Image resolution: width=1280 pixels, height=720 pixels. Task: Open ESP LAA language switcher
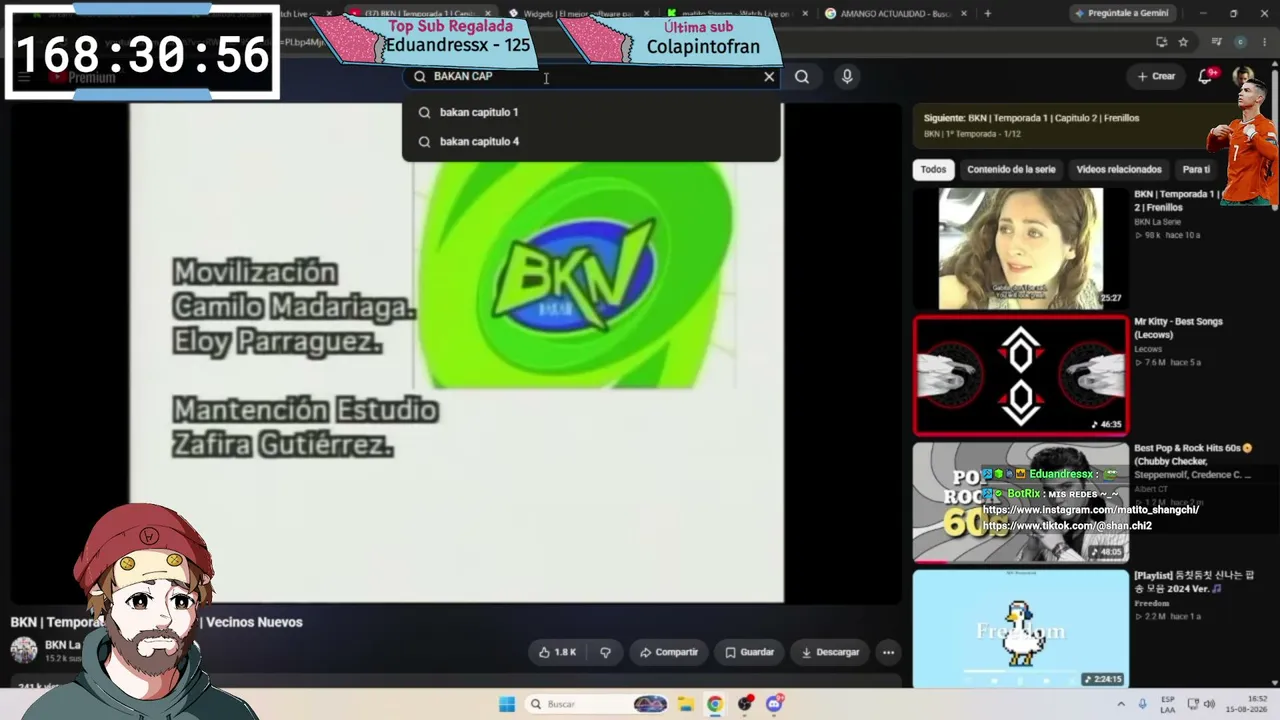(1168, 704)
